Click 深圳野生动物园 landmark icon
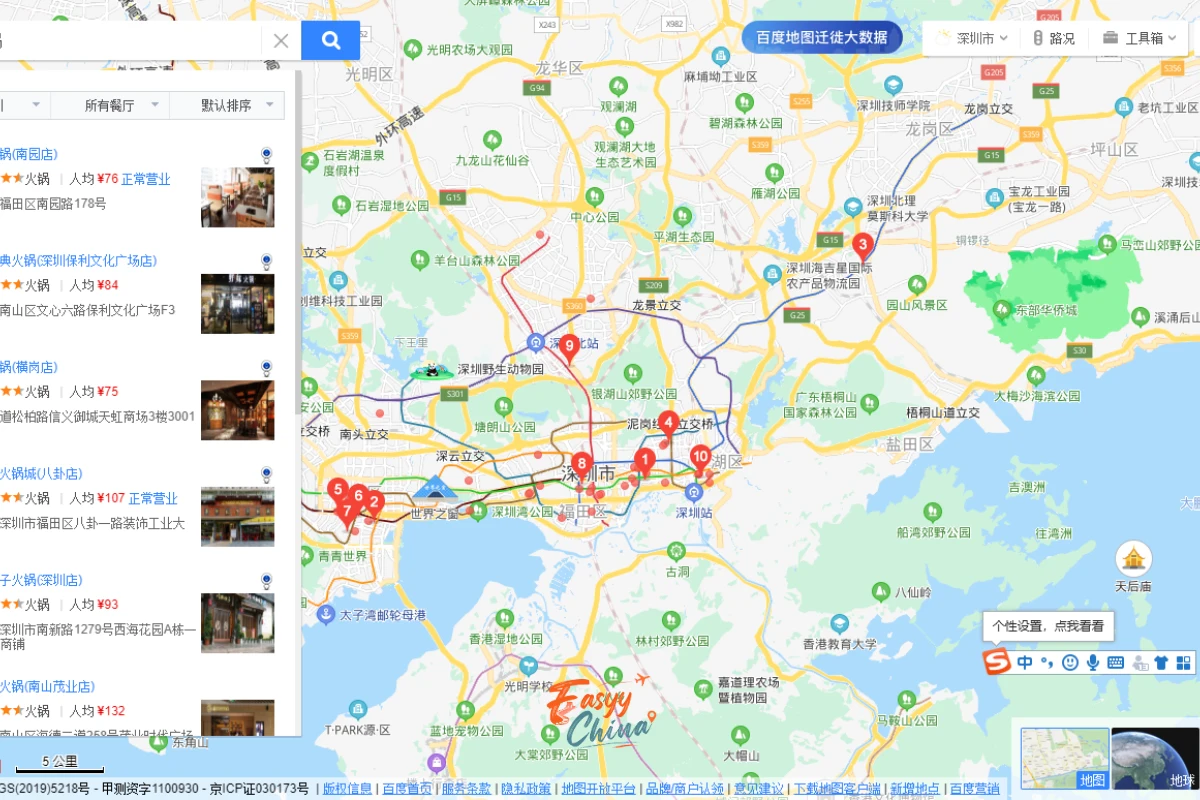 (x=433, y=370)
